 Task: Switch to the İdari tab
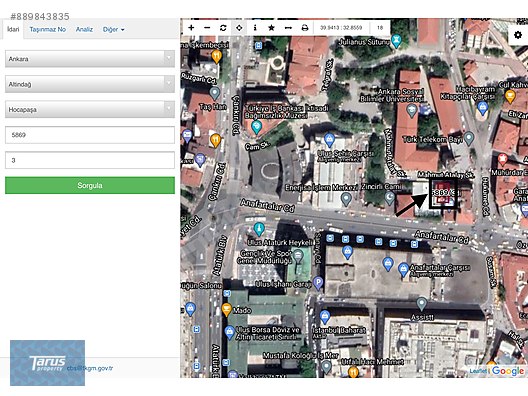13,29
